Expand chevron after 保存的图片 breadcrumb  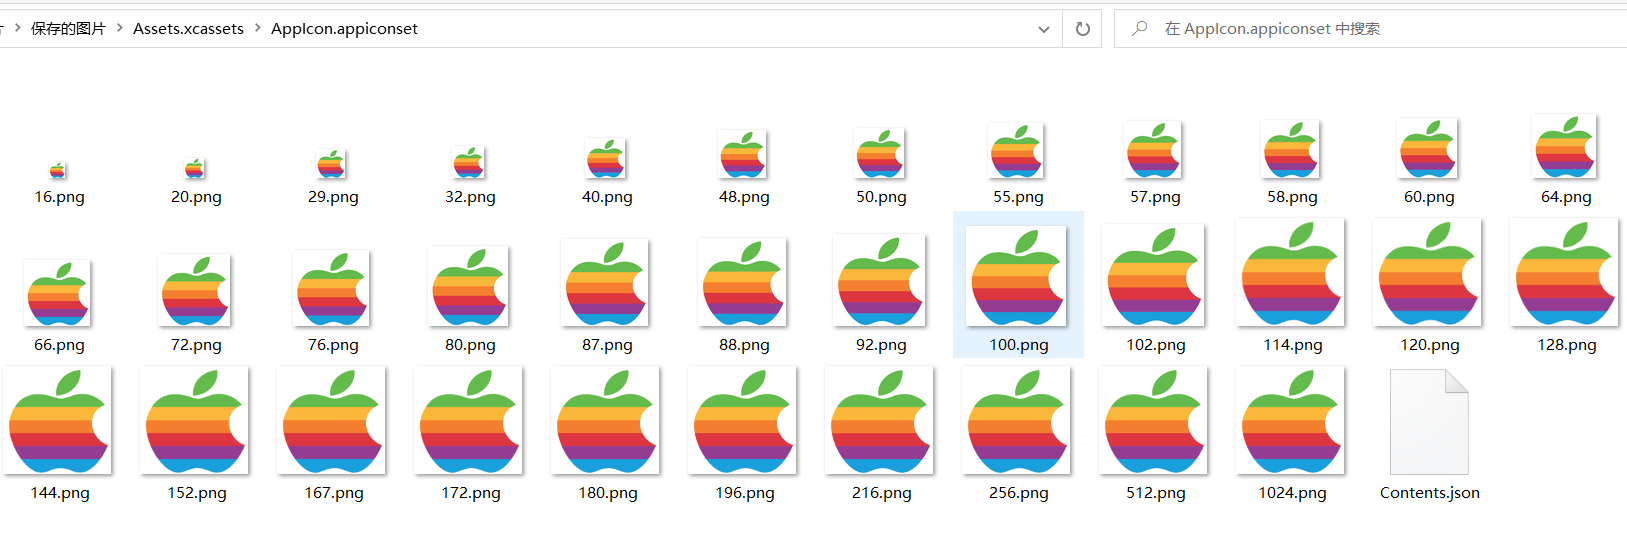pyautogui.click(x=119, y=29)
